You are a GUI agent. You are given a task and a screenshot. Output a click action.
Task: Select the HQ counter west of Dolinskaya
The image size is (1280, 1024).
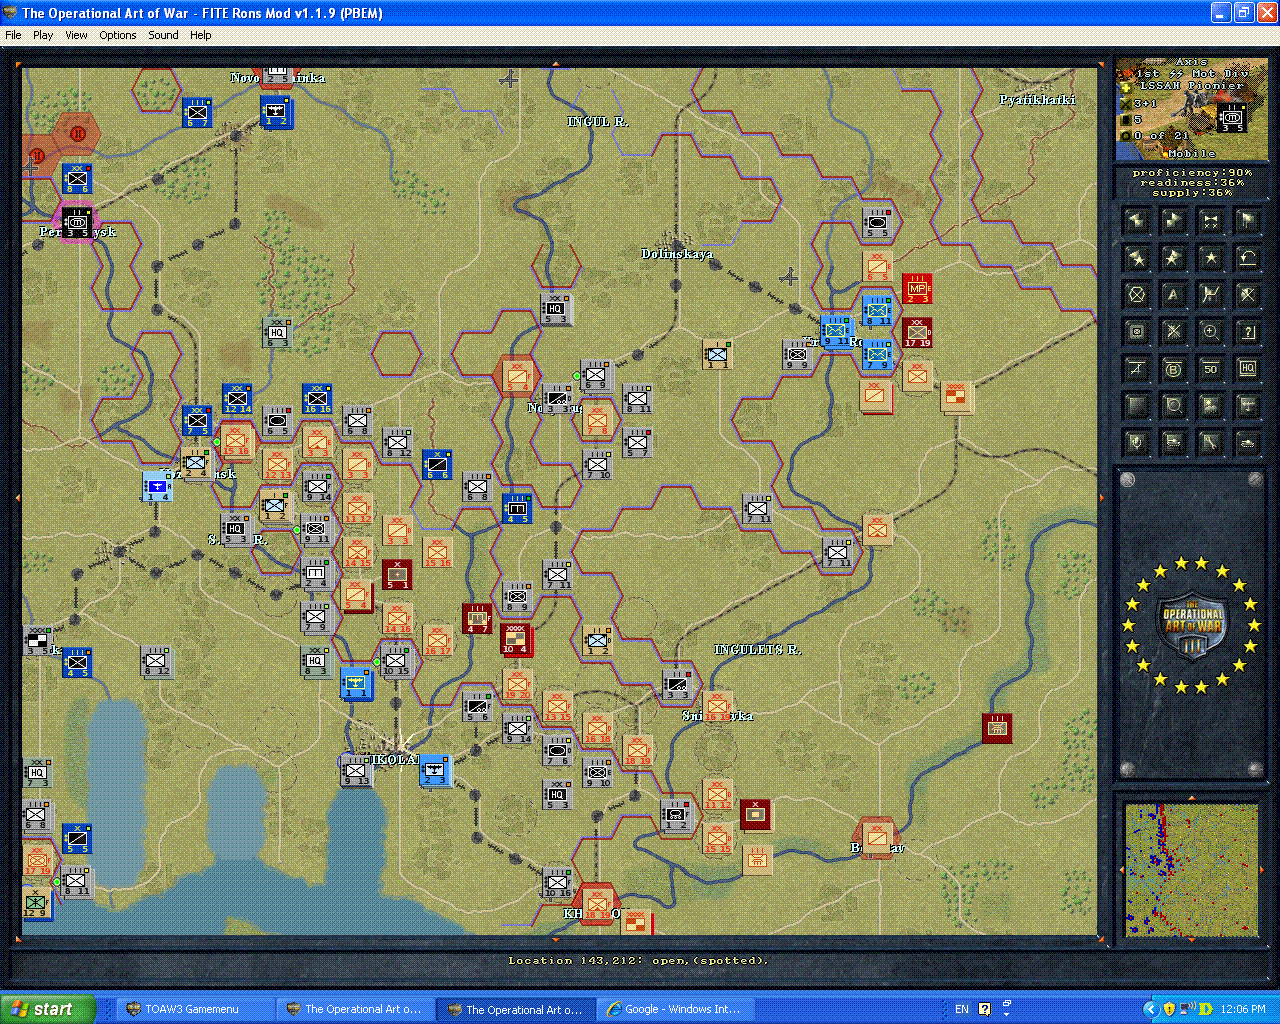(x=556, y=309)
